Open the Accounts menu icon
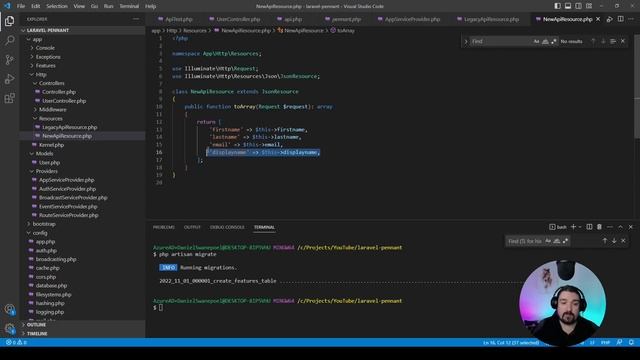This screenshot has height=360, width=640. (9, 309)
